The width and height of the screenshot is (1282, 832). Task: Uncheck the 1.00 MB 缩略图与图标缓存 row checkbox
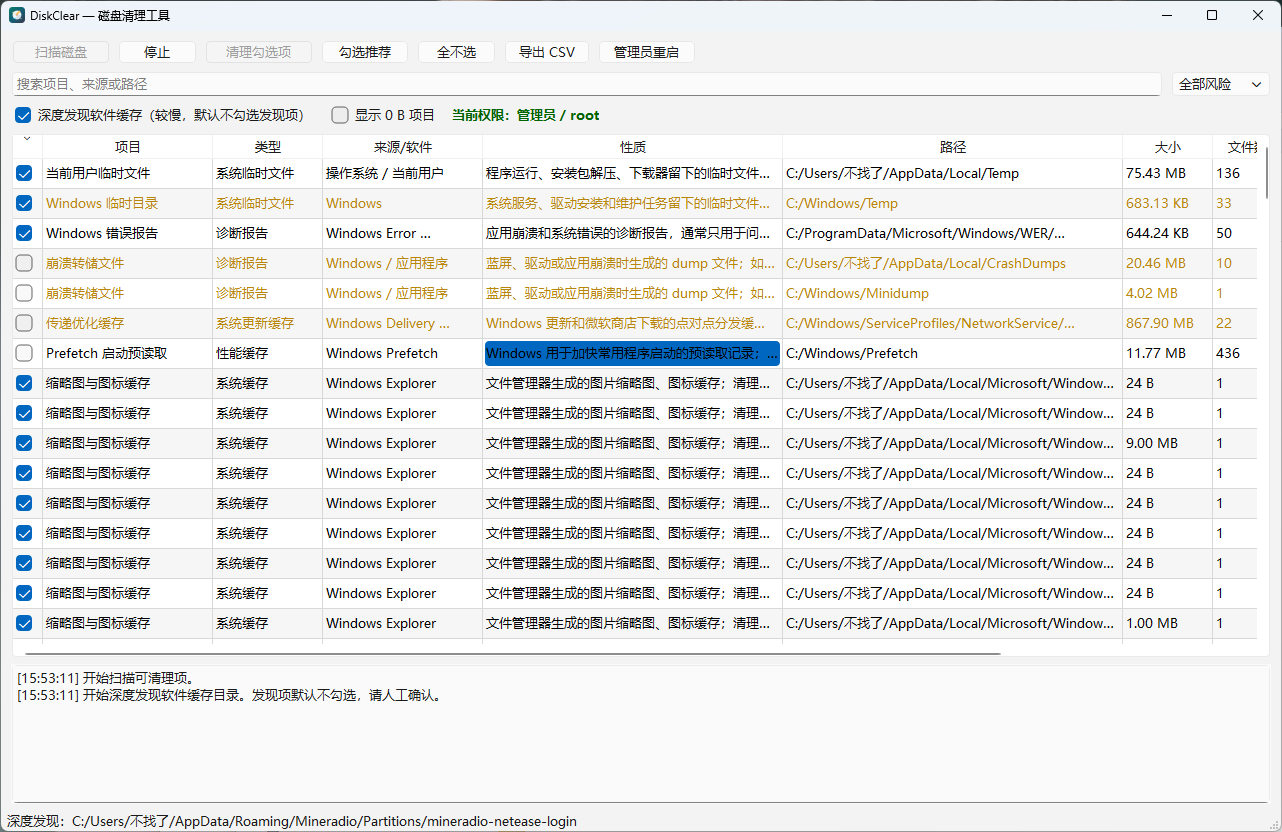(x=24, y=623)
